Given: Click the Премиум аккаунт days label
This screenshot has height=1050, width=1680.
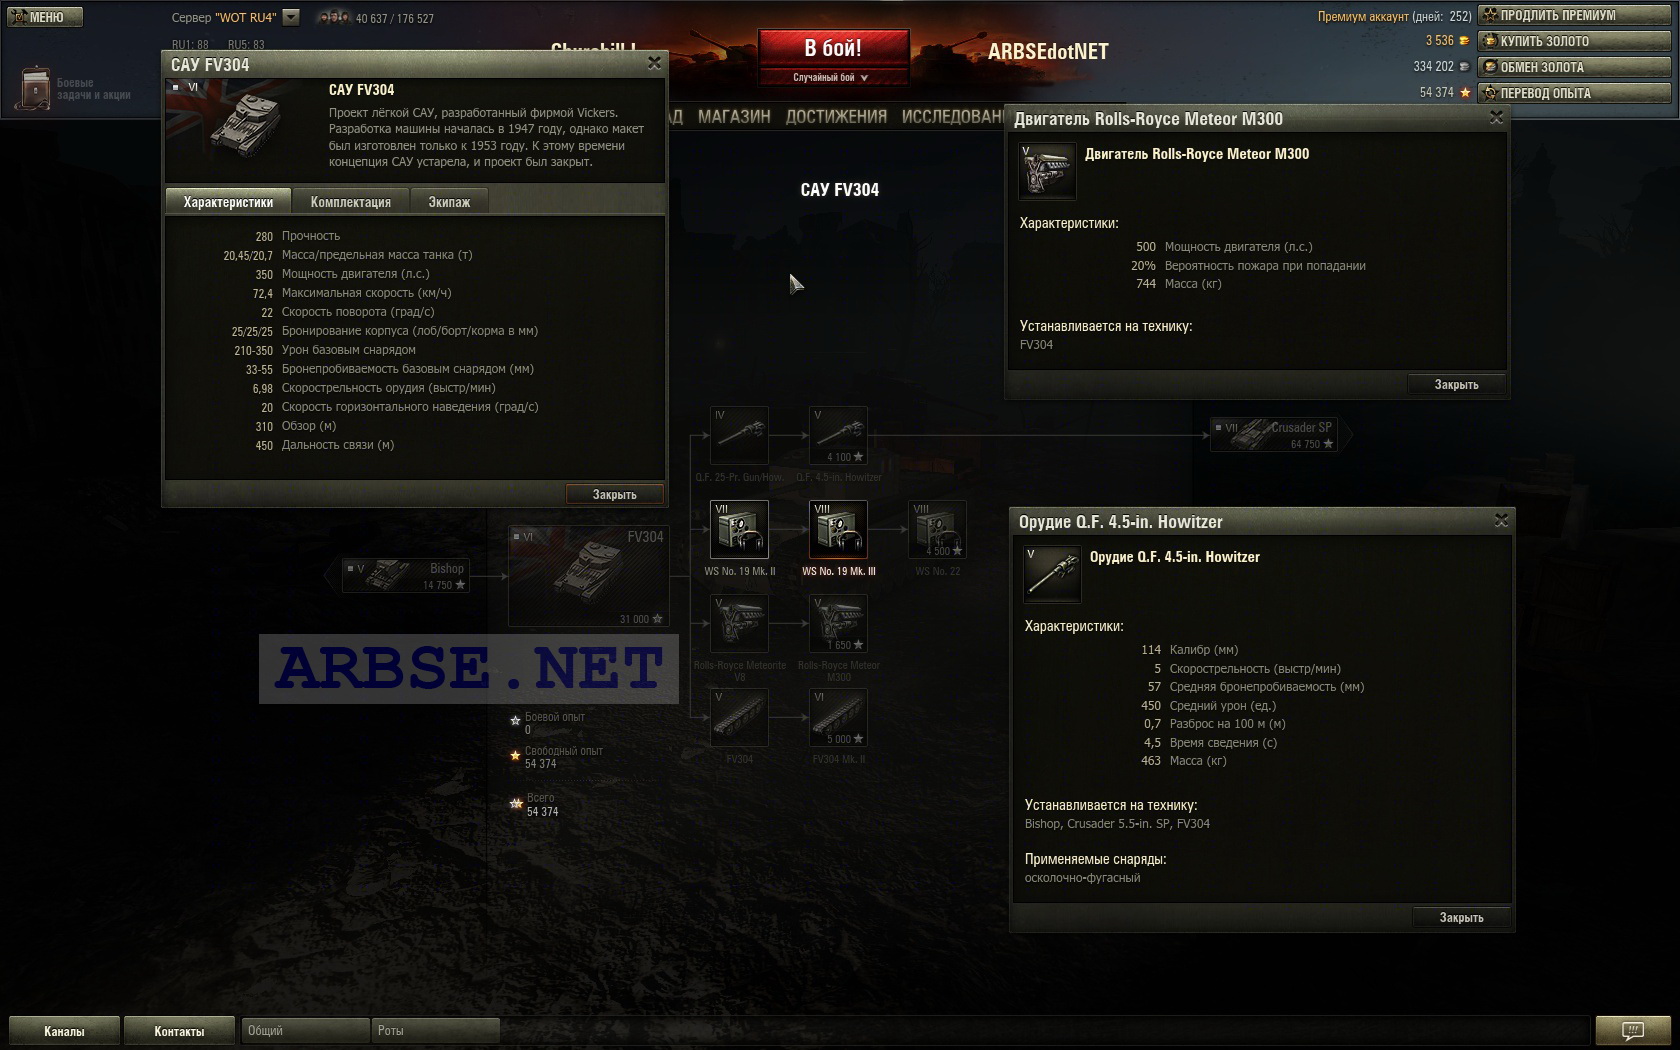Looking at the screenshot, I should coord(1394,16).
